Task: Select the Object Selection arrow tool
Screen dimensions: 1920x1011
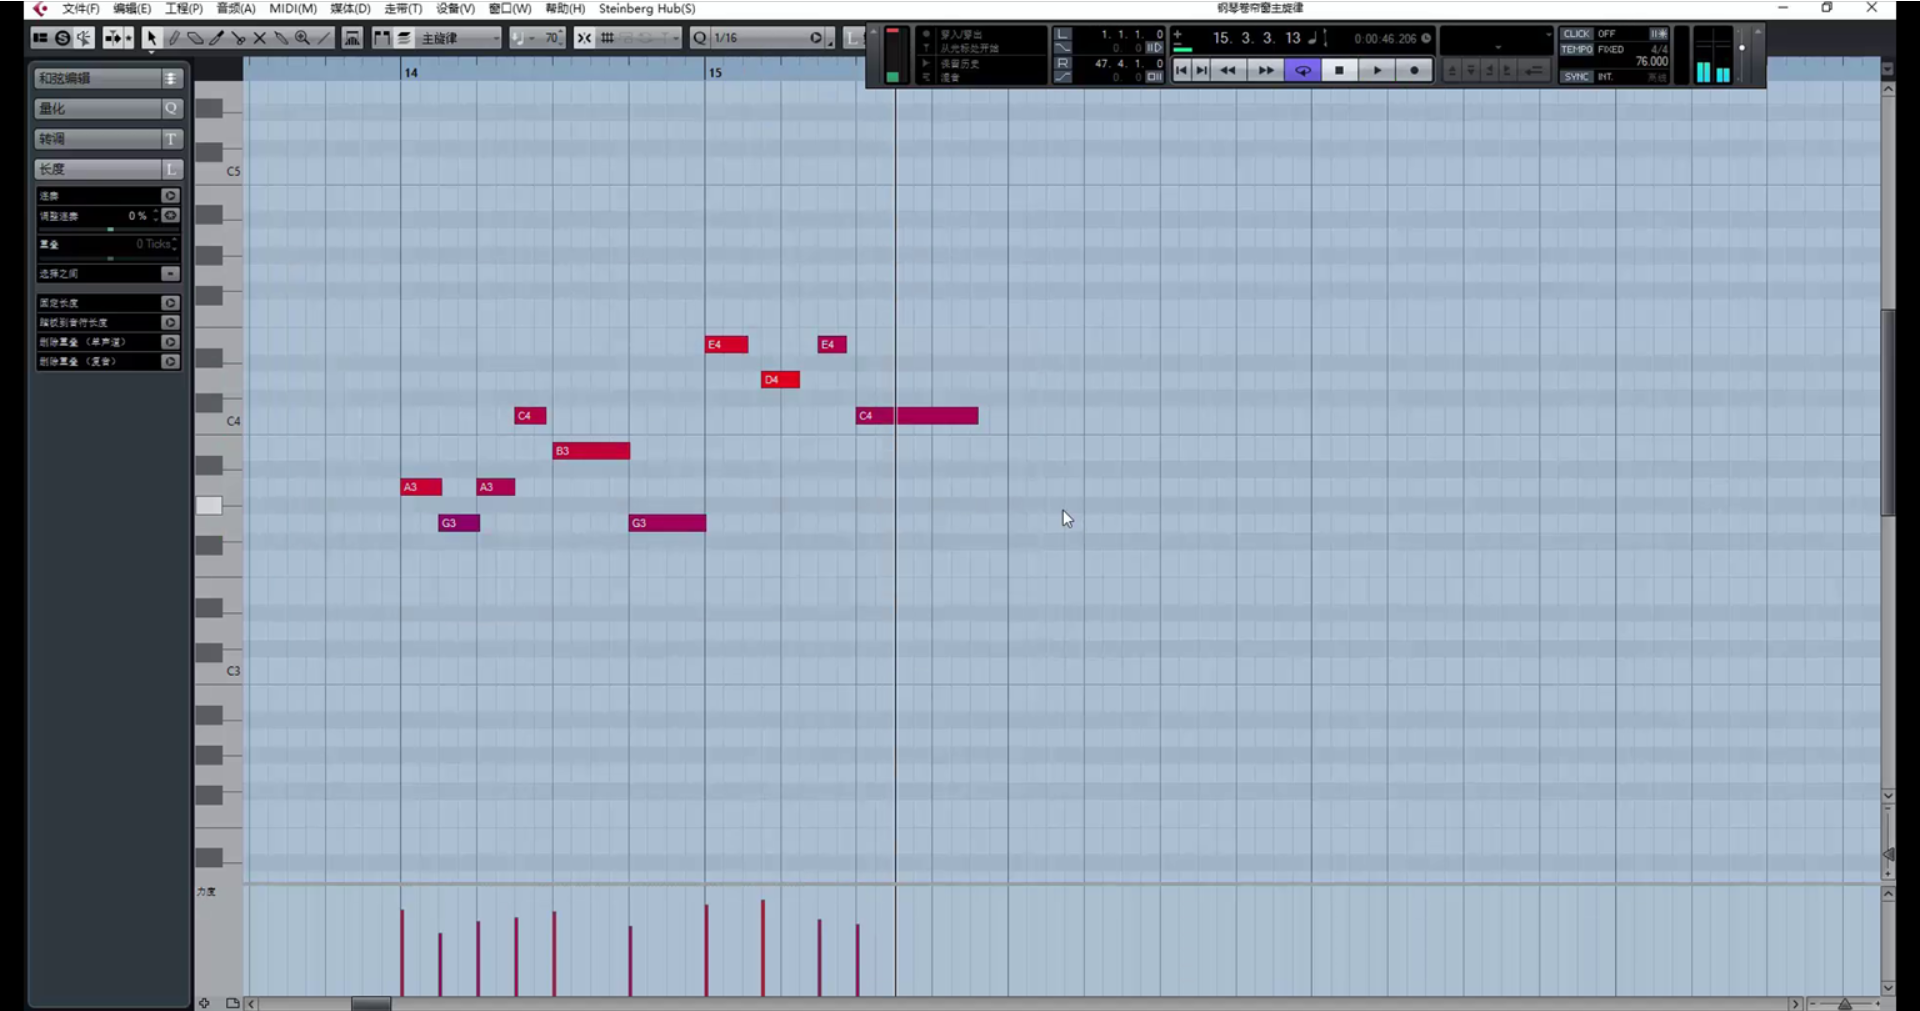Action: (151, 38)
